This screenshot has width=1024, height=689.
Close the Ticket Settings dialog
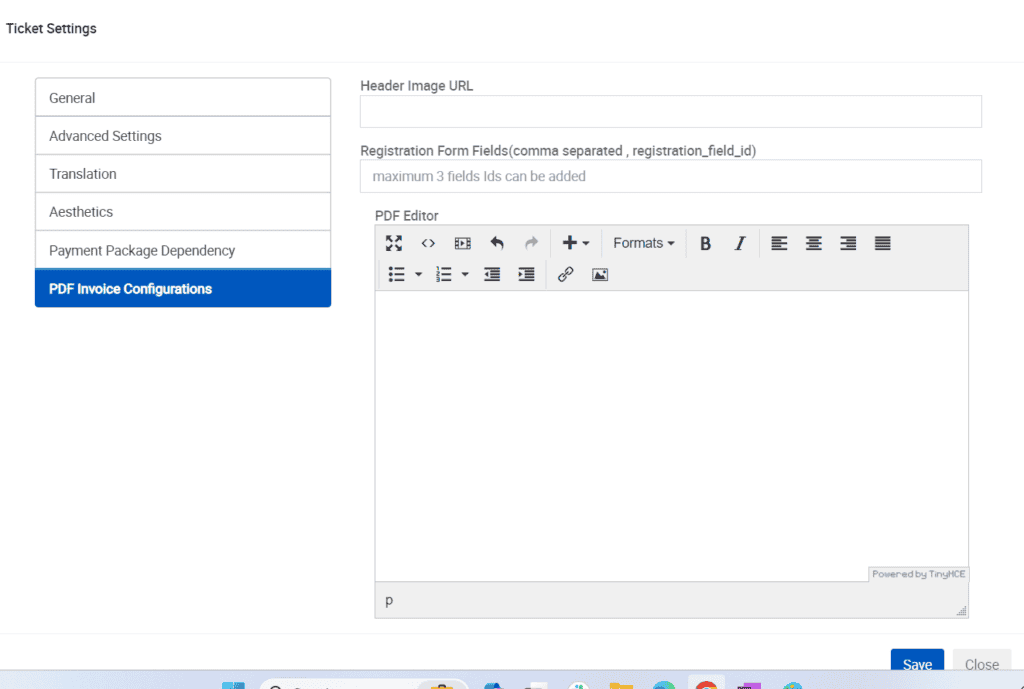tap(982, 662)
